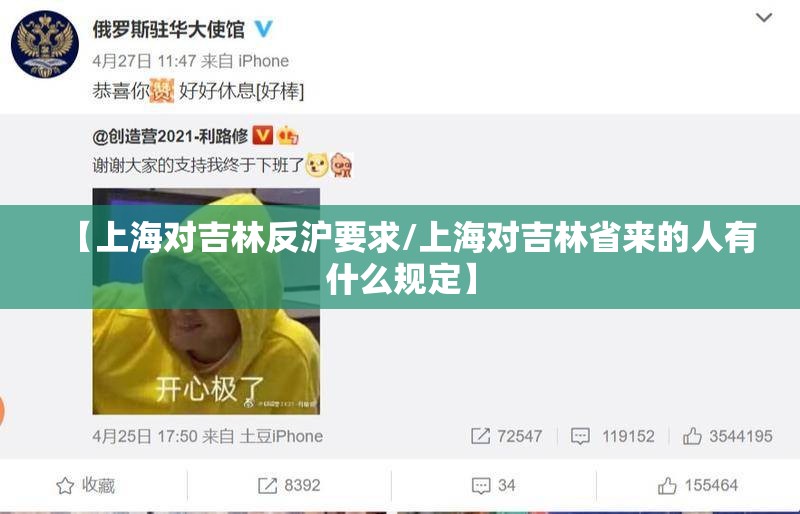This screenshot has width=800, height=514.
Task: Open the yellow hoodie meme image
Action: point(206,301)
